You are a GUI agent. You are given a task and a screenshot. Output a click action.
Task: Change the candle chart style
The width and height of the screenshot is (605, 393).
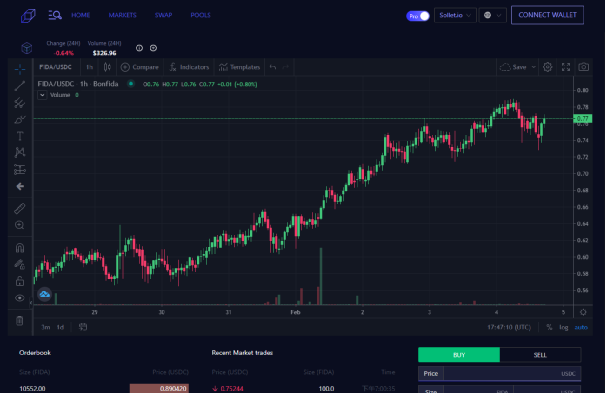107,67
